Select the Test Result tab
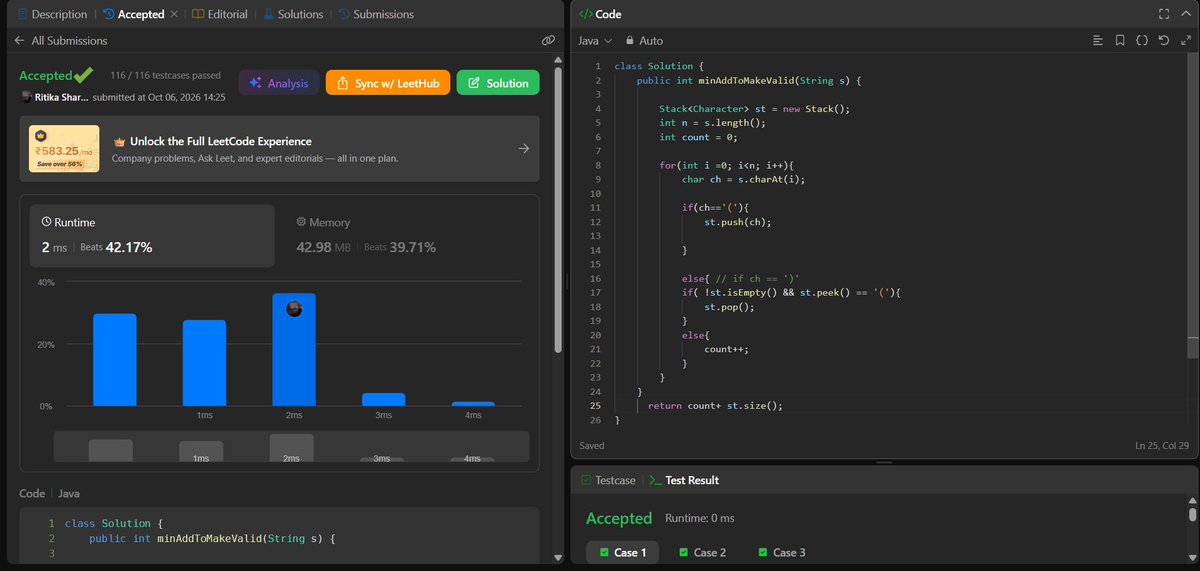This screenshot has height=571, width=1200. pos(684,480)
